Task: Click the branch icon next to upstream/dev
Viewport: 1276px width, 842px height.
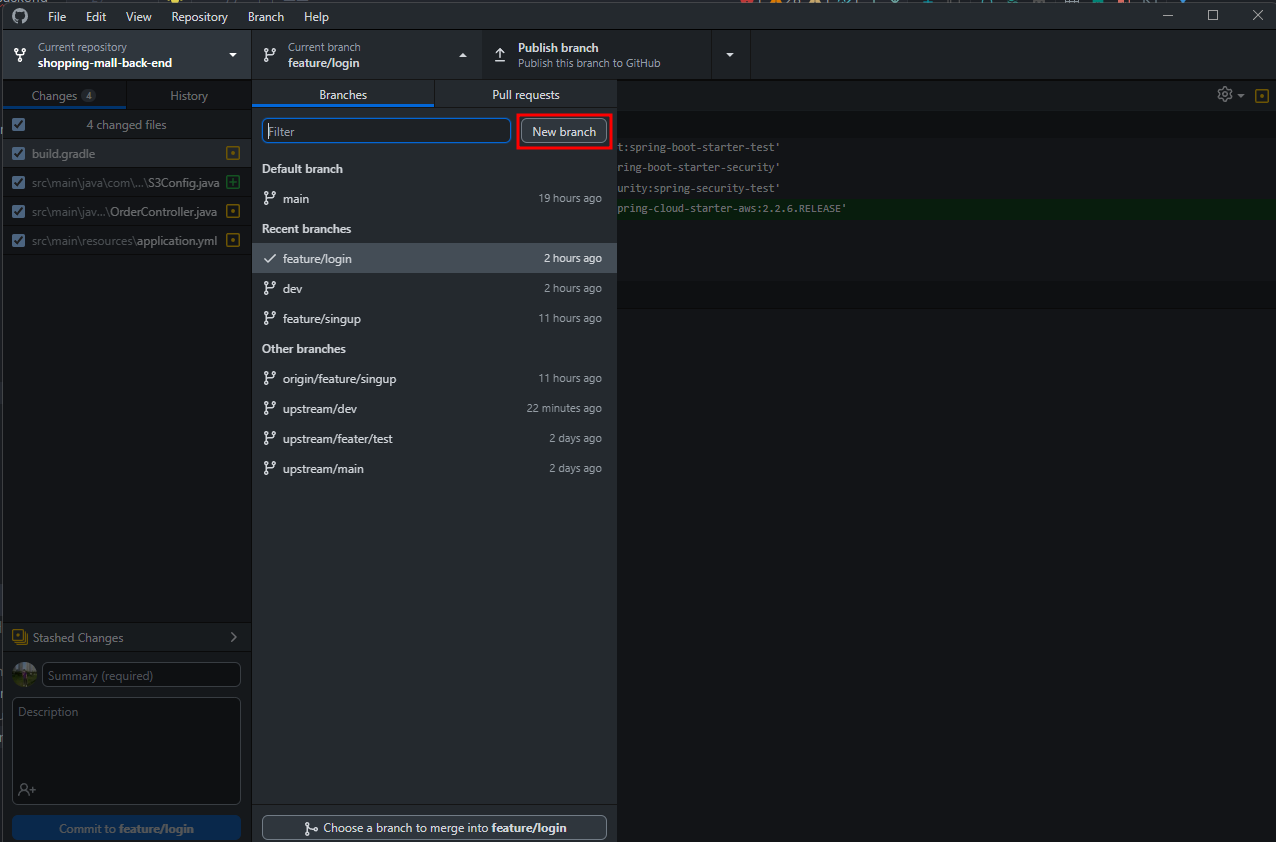Action: click(x=269, y=408)
